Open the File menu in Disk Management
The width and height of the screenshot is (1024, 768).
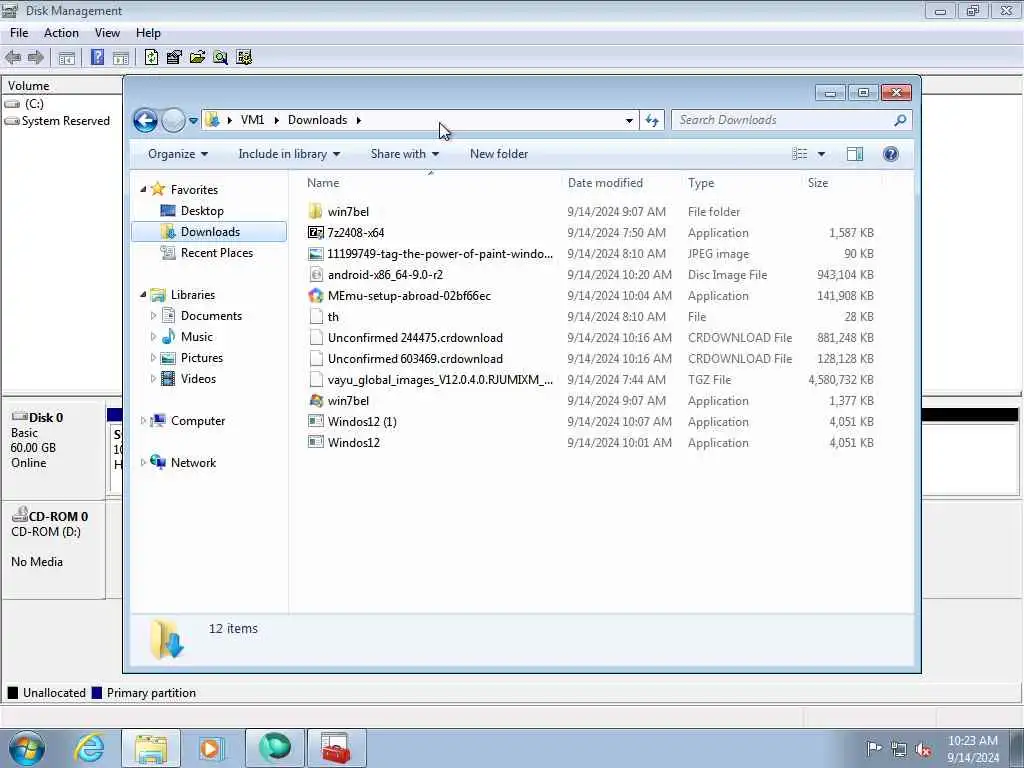(19, 33)
